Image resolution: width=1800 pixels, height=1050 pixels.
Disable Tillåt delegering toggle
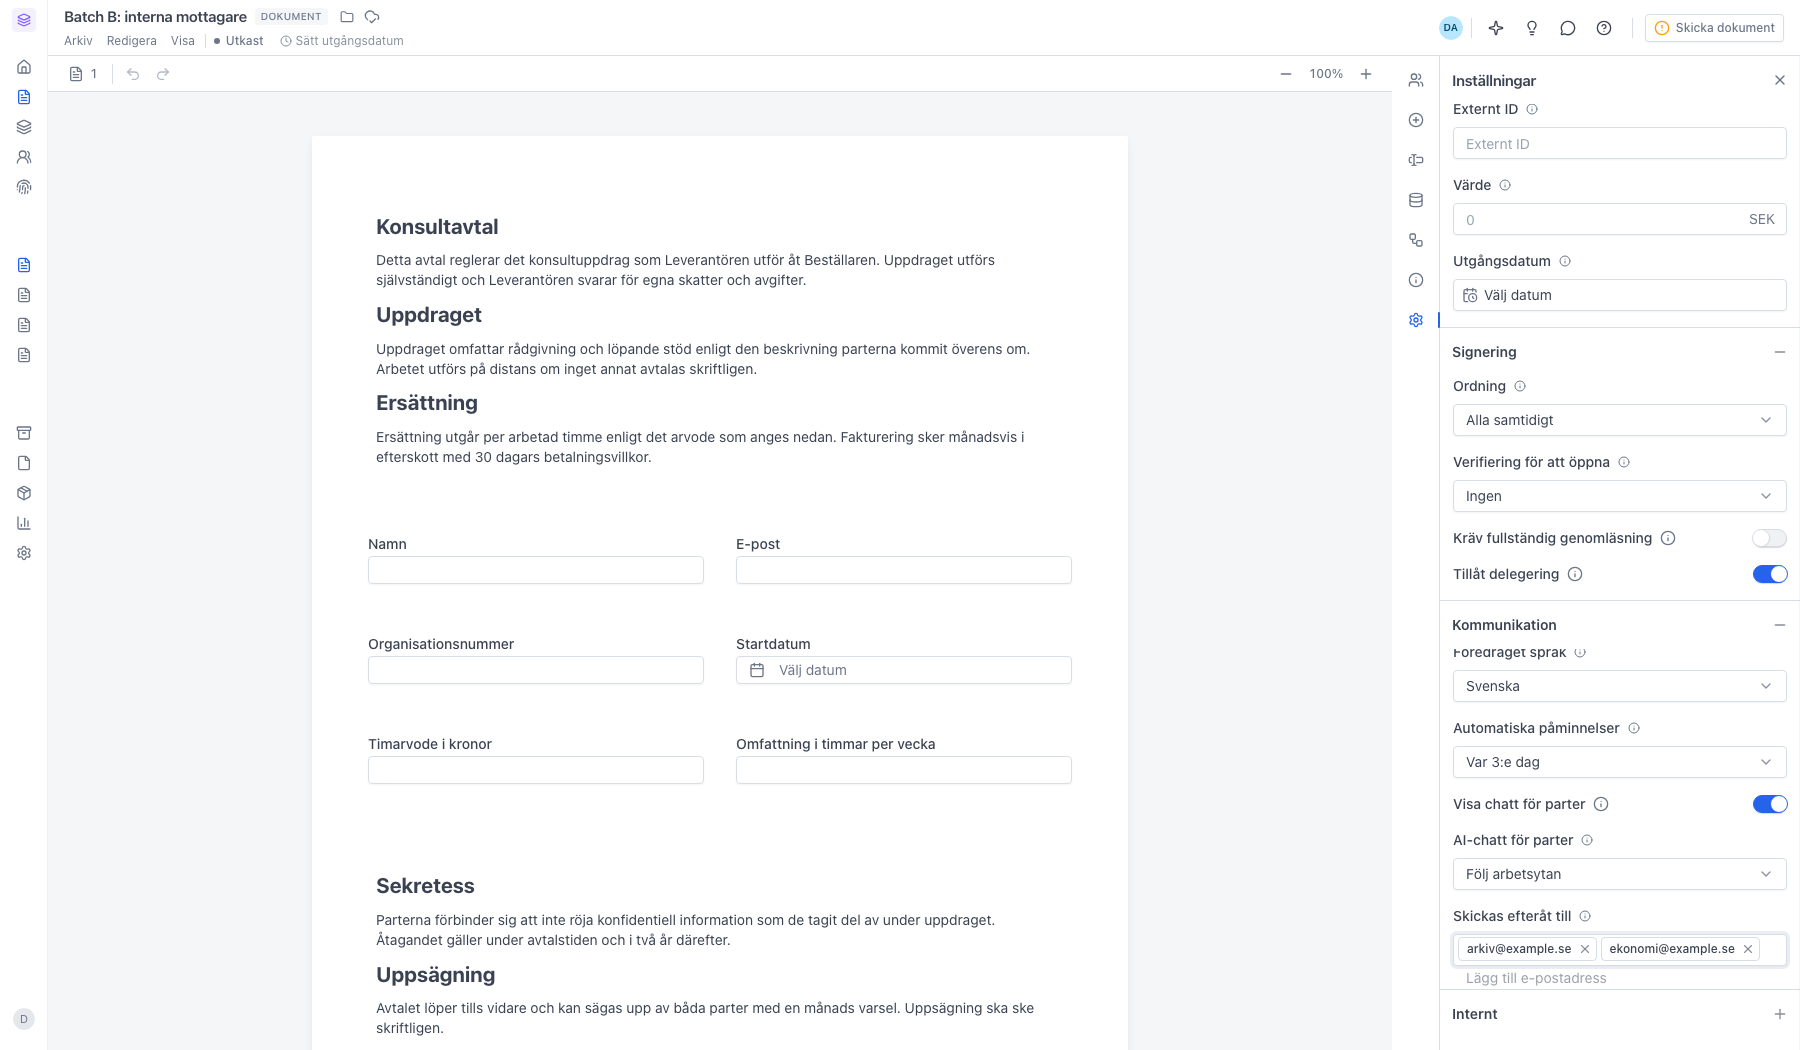pos(1769,574)
